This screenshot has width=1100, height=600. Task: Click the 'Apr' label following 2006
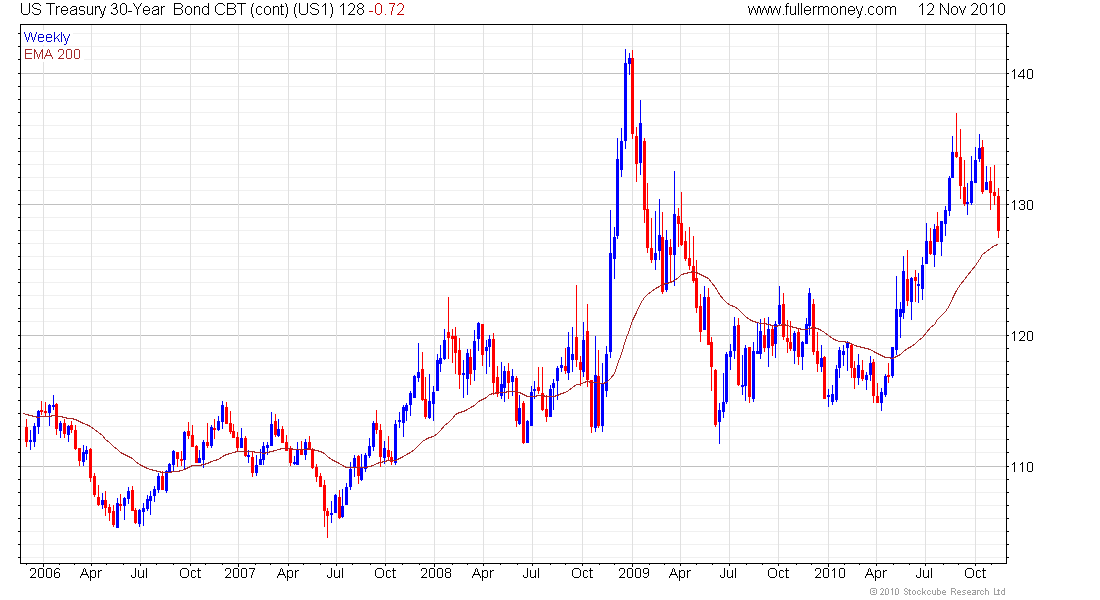pos(90,573)
